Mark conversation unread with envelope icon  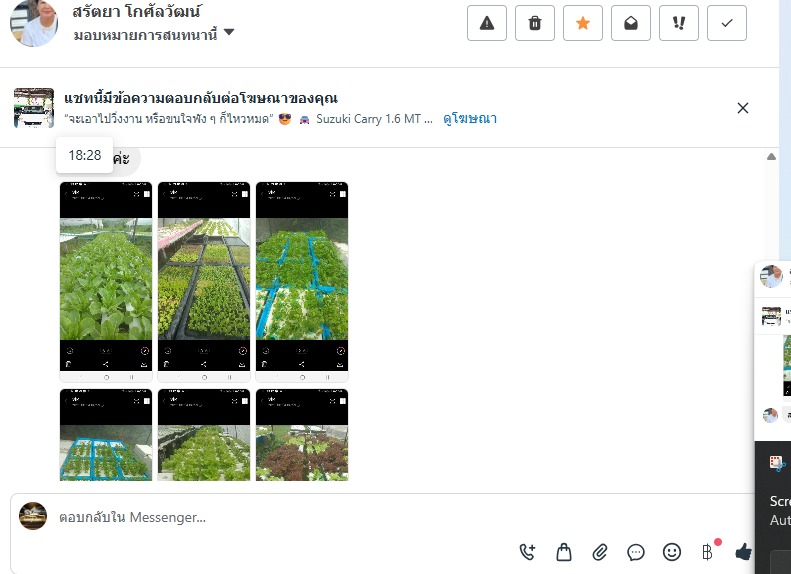631,23
